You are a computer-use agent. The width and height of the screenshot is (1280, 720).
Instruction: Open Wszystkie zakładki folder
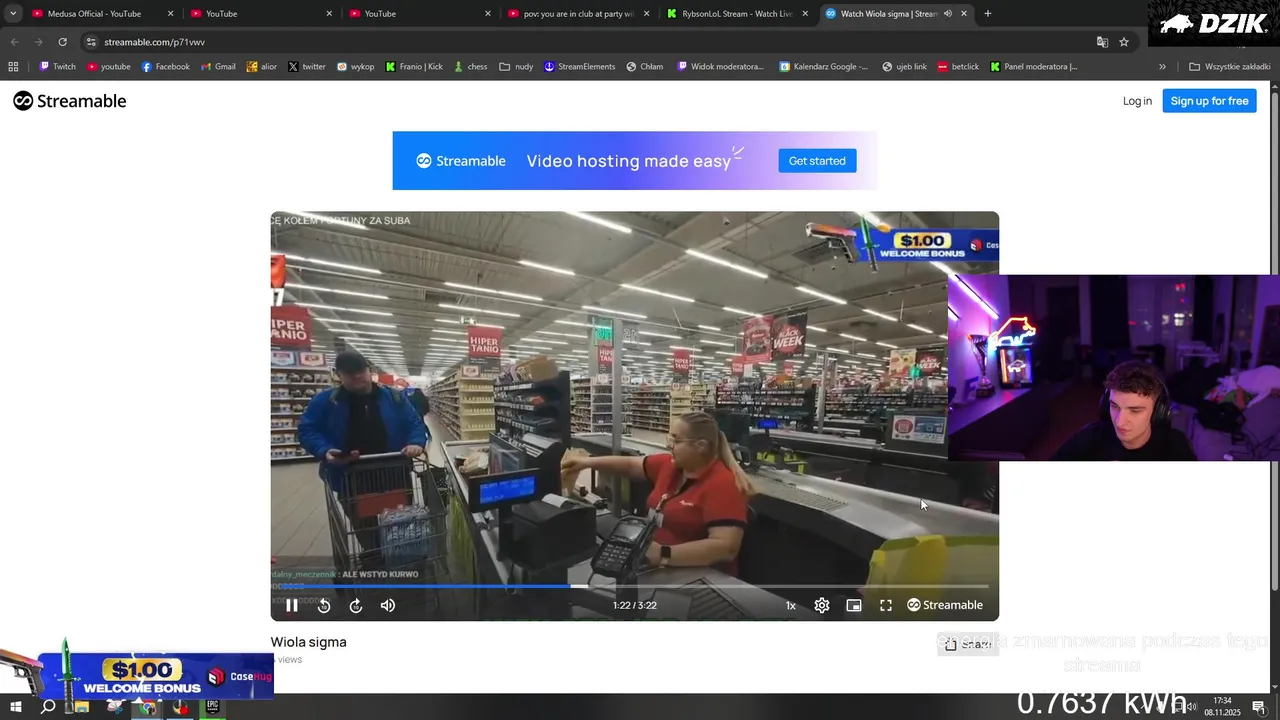point(1230,67)
